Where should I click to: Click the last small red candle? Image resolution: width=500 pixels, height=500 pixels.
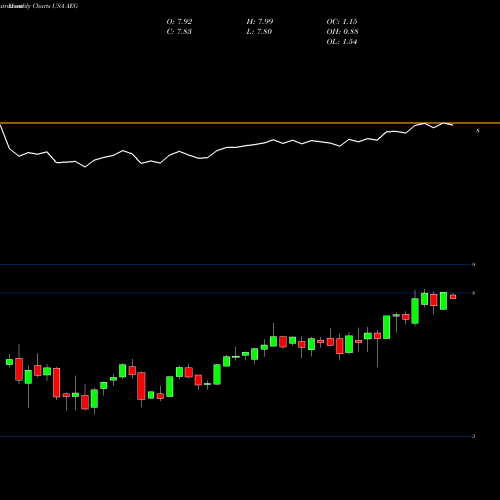453,296
